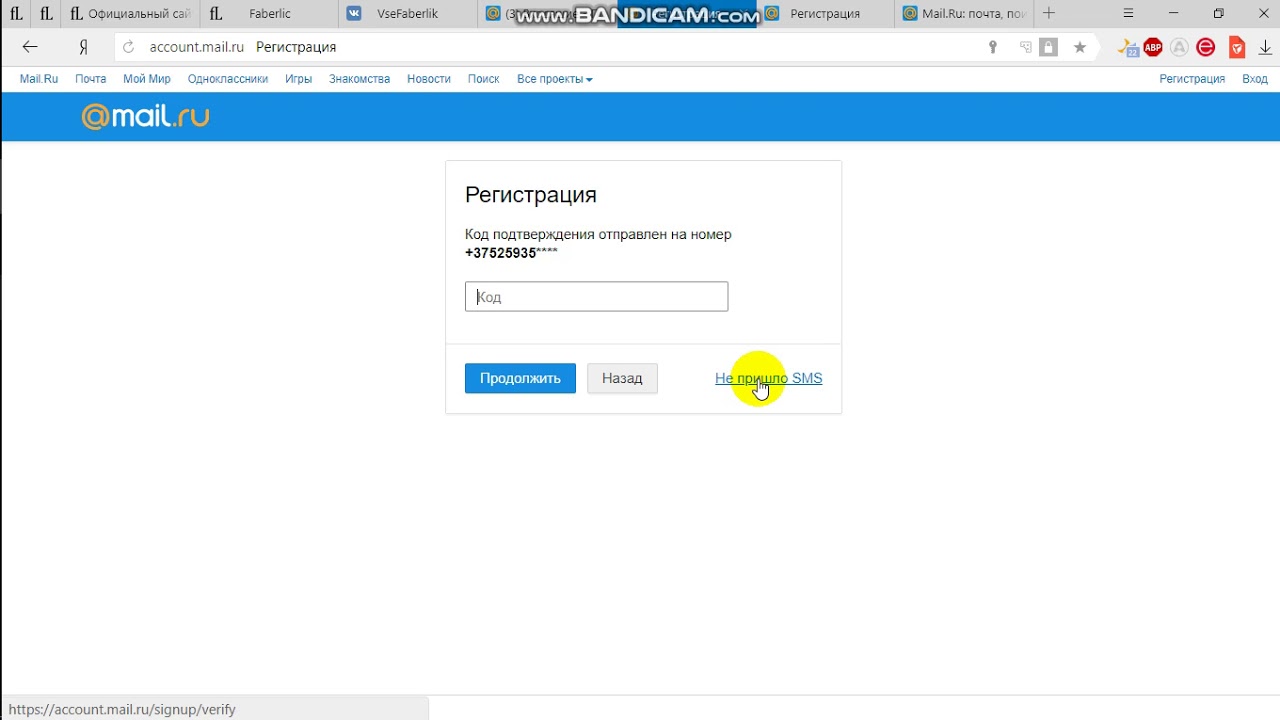
Task: Click the Регистрация form heading
Action: point(531,195)
